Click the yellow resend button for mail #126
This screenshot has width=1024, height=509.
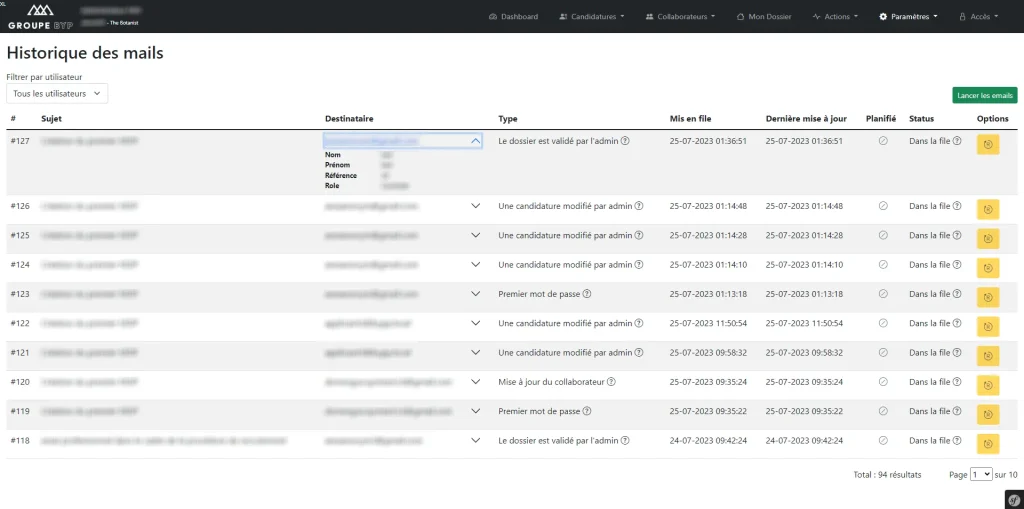click(x=987, y=209)
